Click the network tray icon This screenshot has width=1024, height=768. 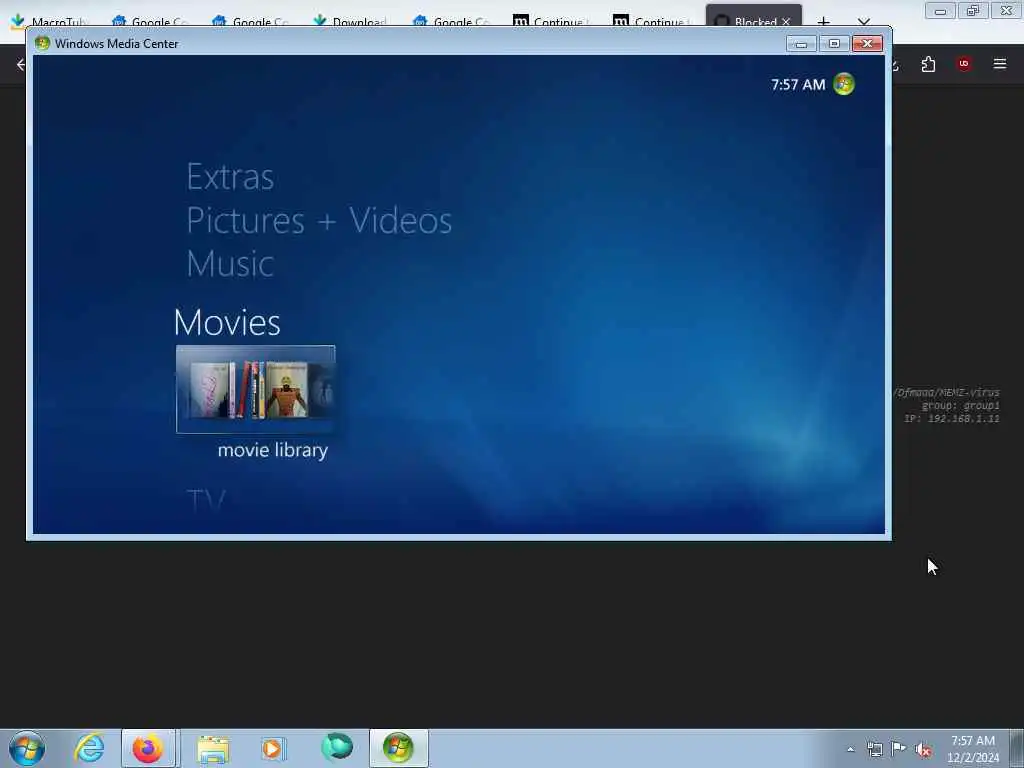874,749
